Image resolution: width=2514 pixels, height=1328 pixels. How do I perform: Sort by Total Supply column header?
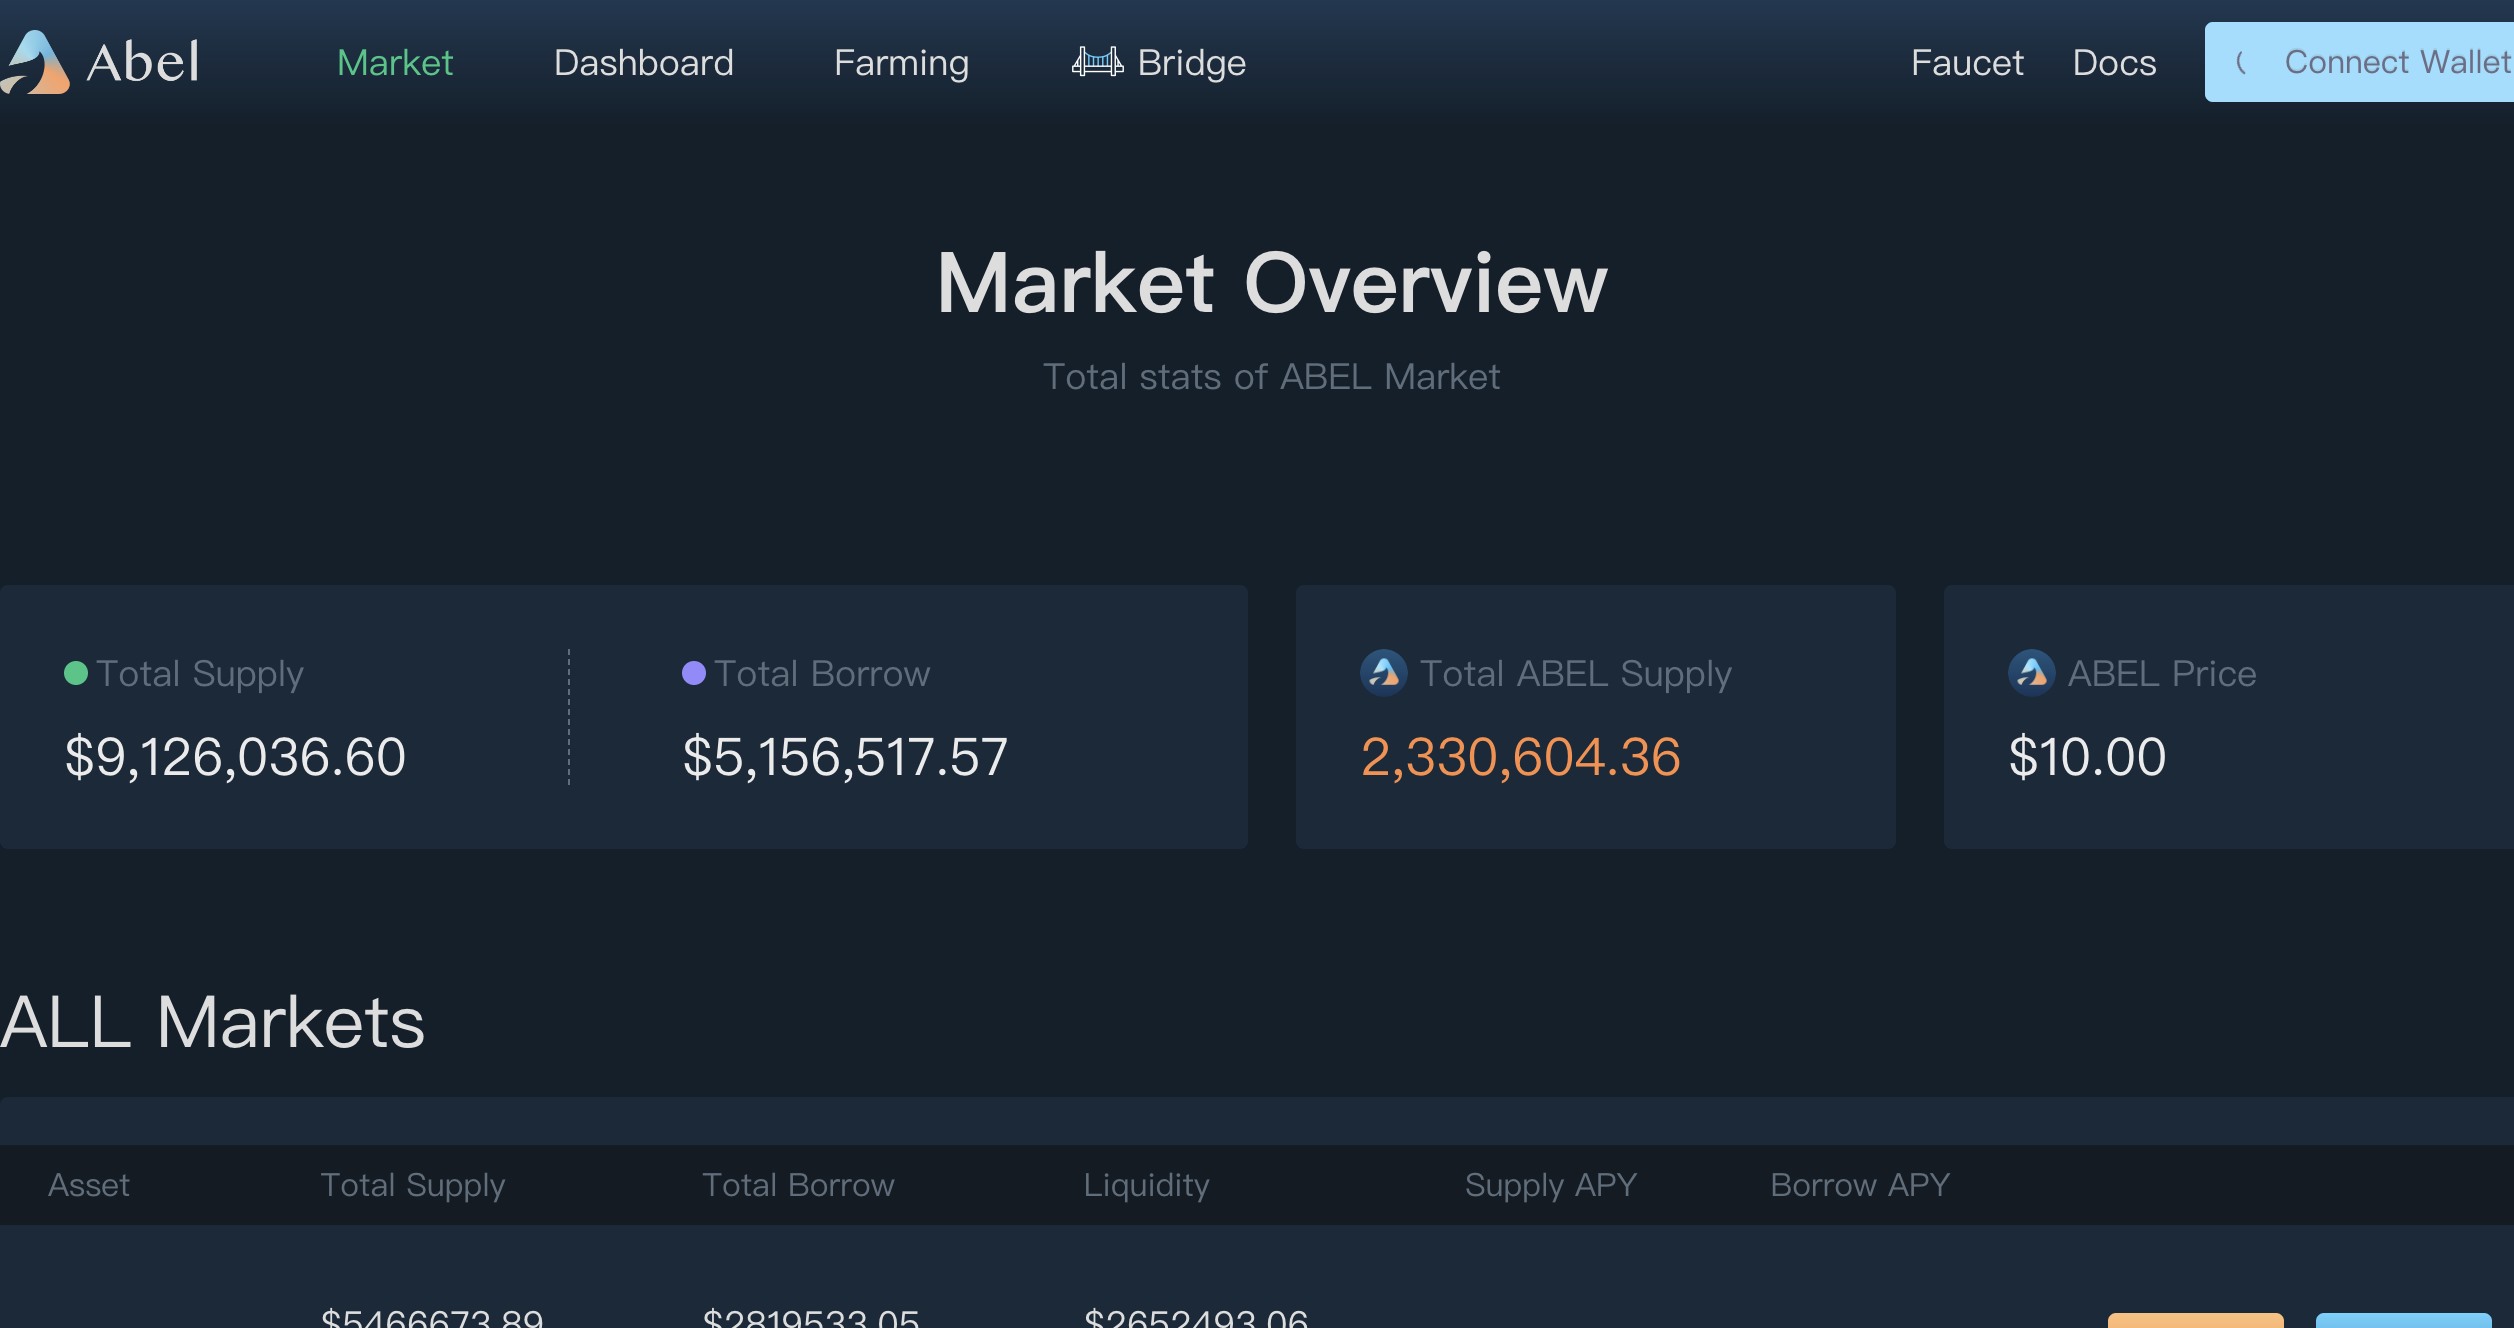click(x=412, y=1185)
